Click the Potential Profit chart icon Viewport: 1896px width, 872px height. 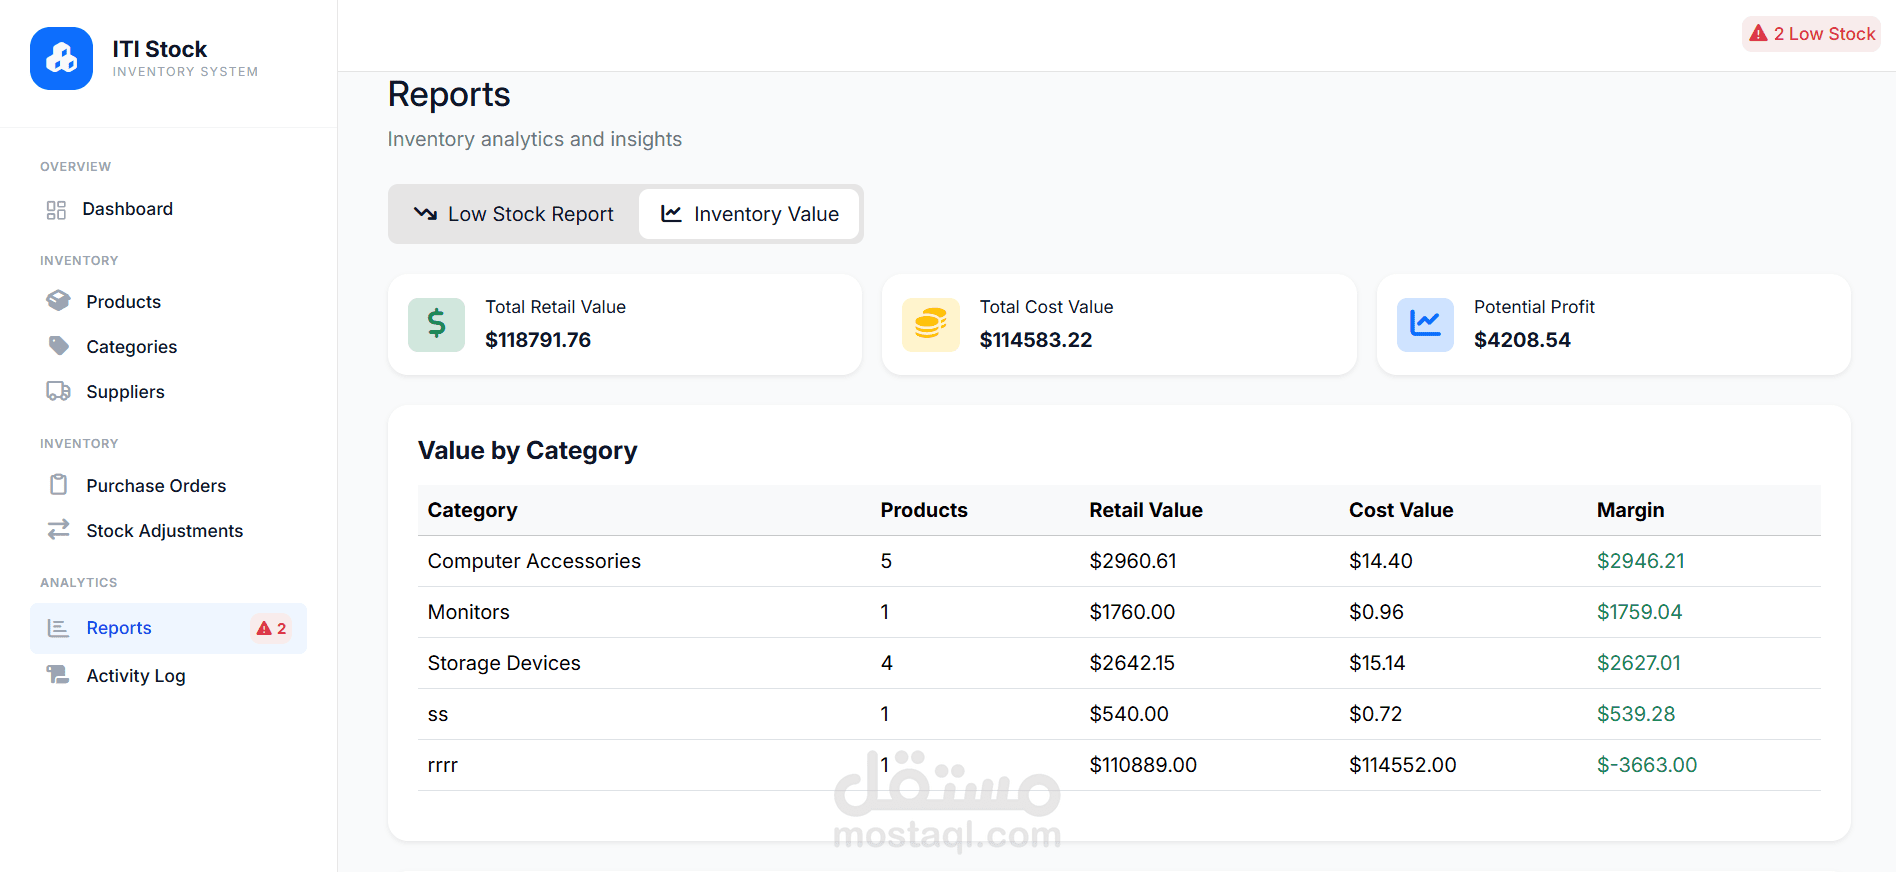(1424, 324)
